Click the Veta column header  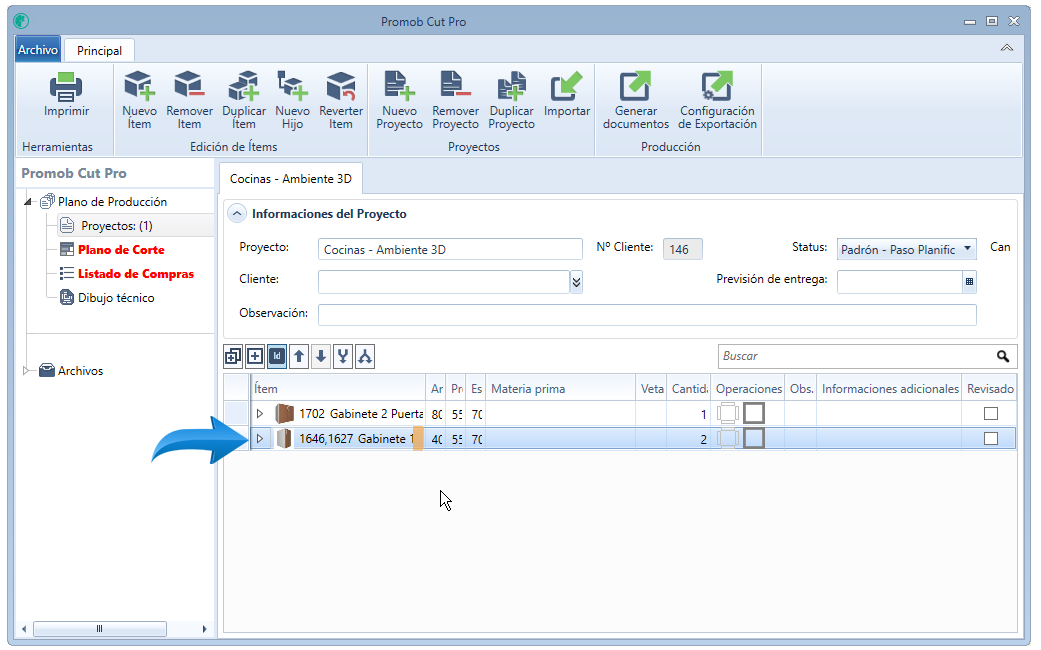click(651, 388)
